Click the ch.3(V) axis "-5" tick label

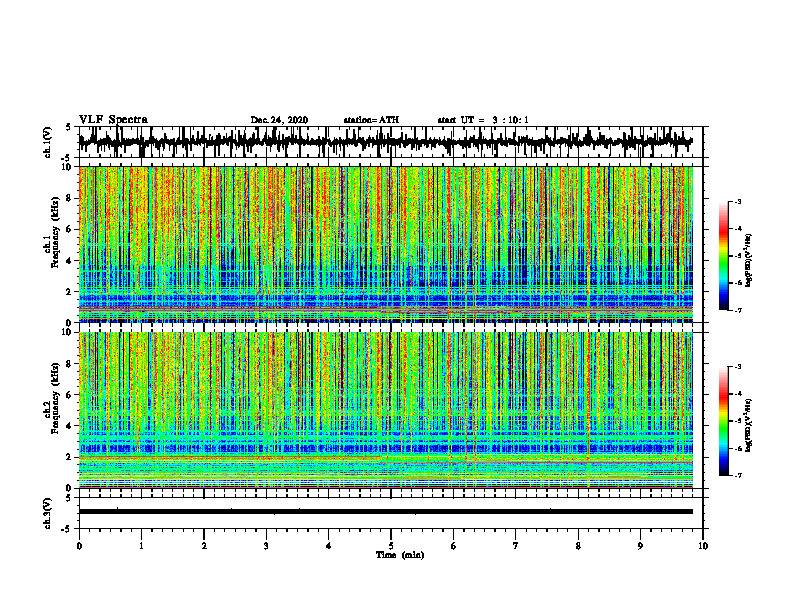click(x=68, y=529)
